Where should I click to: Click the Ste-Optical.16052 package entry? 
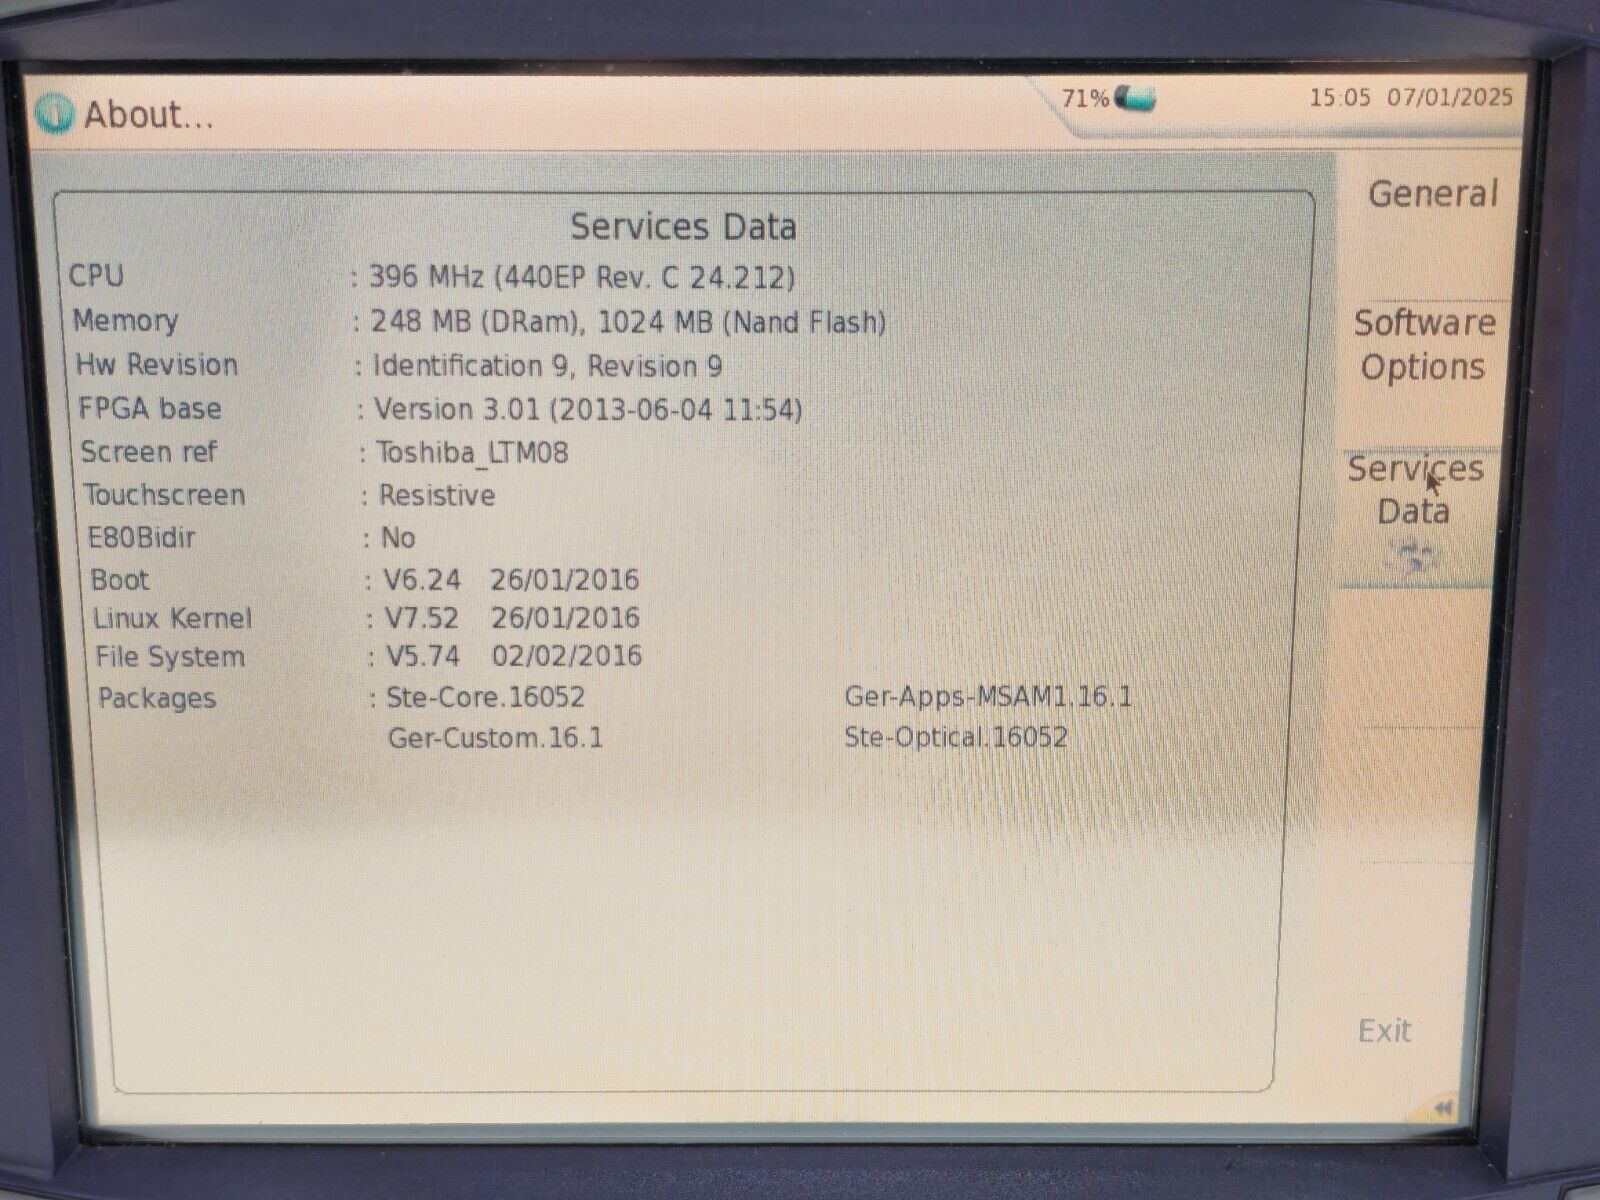pos(956,738)
